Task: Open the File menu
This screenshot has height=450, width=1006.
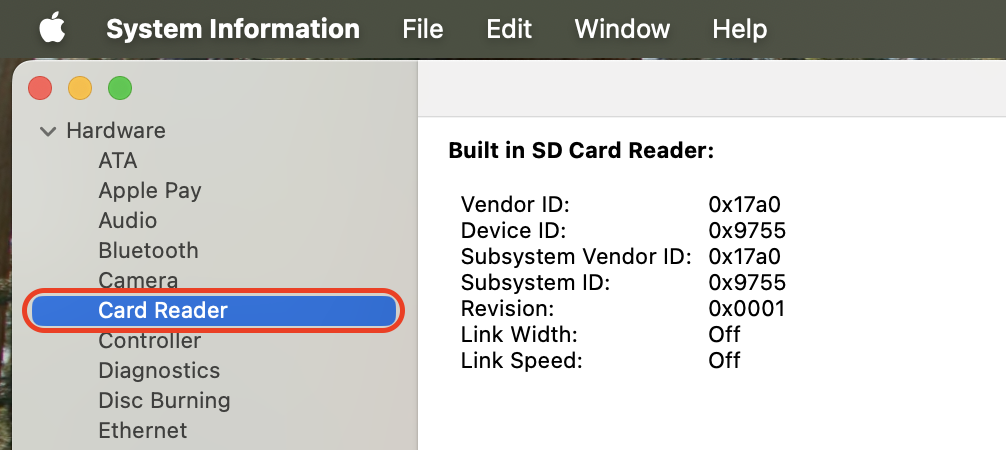Action: point(423,29)
